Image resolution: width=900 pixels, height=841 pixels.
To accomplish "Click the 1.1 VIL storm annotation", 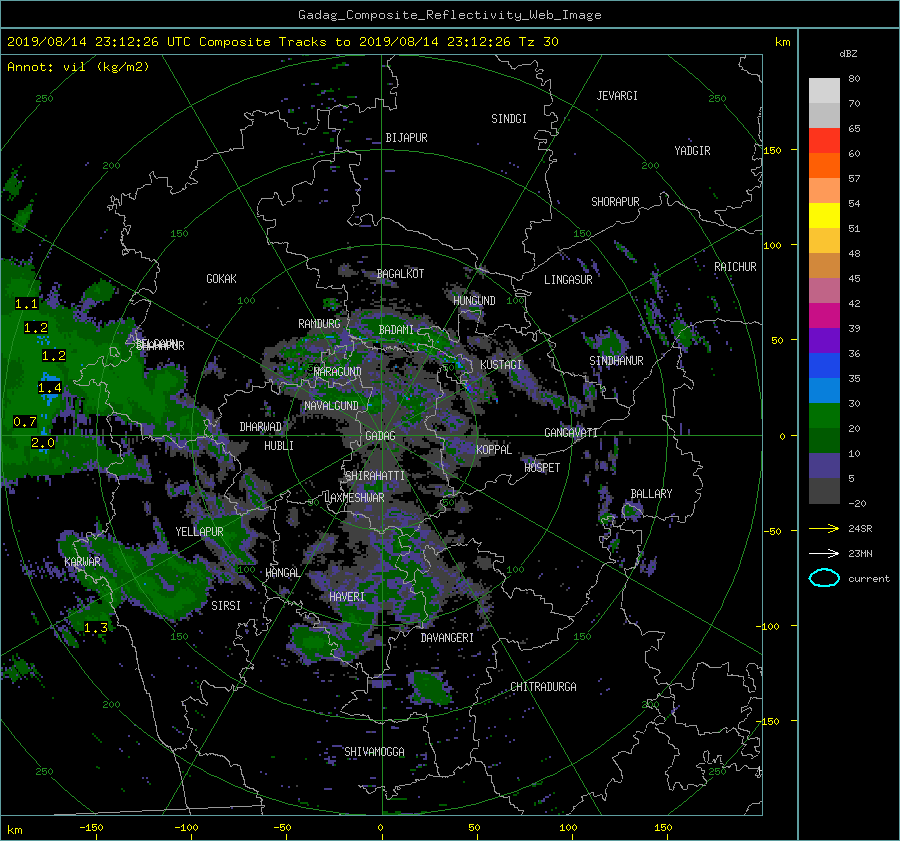I will pos(26,304).
